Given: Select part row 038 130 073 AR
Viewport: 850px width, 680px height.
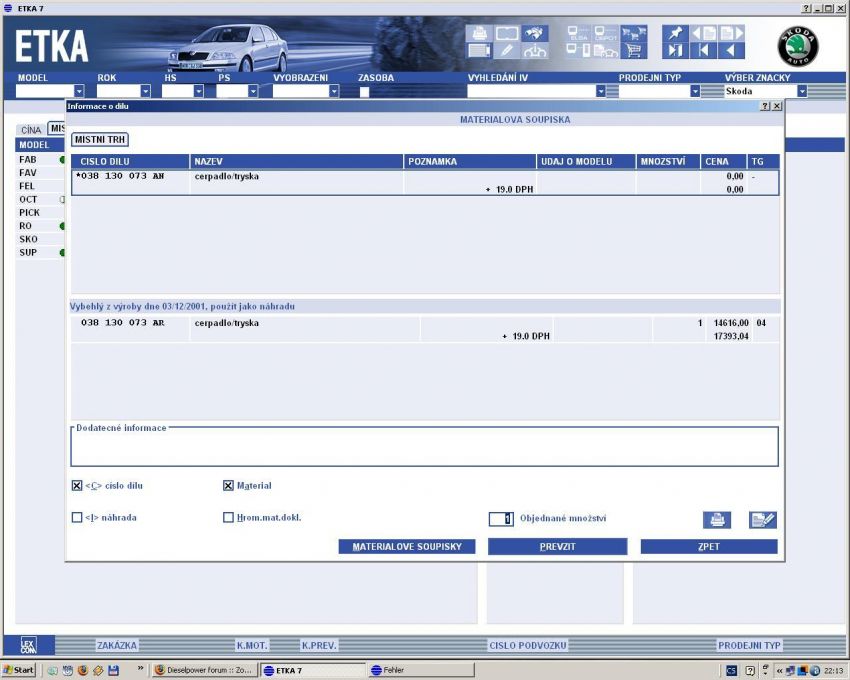Looking at the screenshot, I should (x=425, y=329).
